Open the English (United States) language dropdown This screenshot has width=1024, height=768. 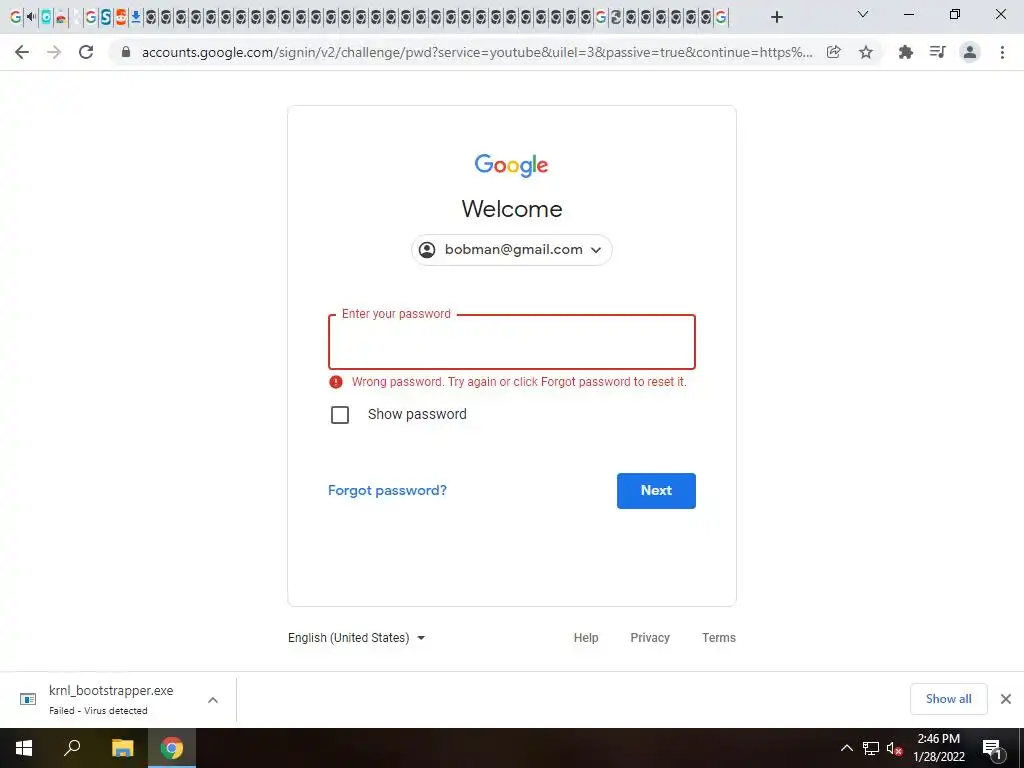tap(357, 638)
